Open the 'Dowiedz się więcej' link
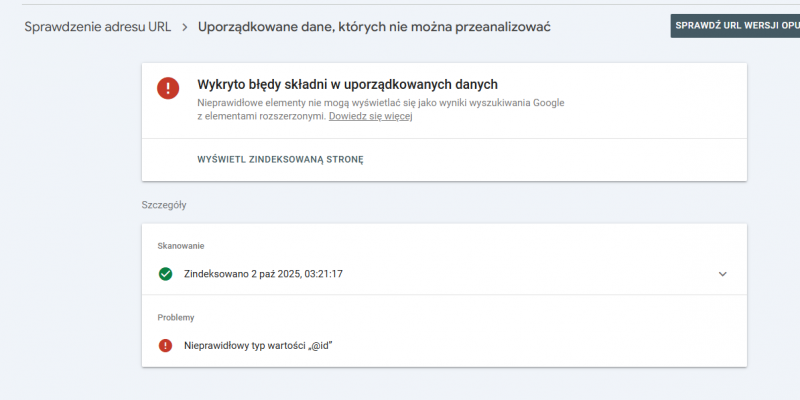800x400 pixels. 370,116
